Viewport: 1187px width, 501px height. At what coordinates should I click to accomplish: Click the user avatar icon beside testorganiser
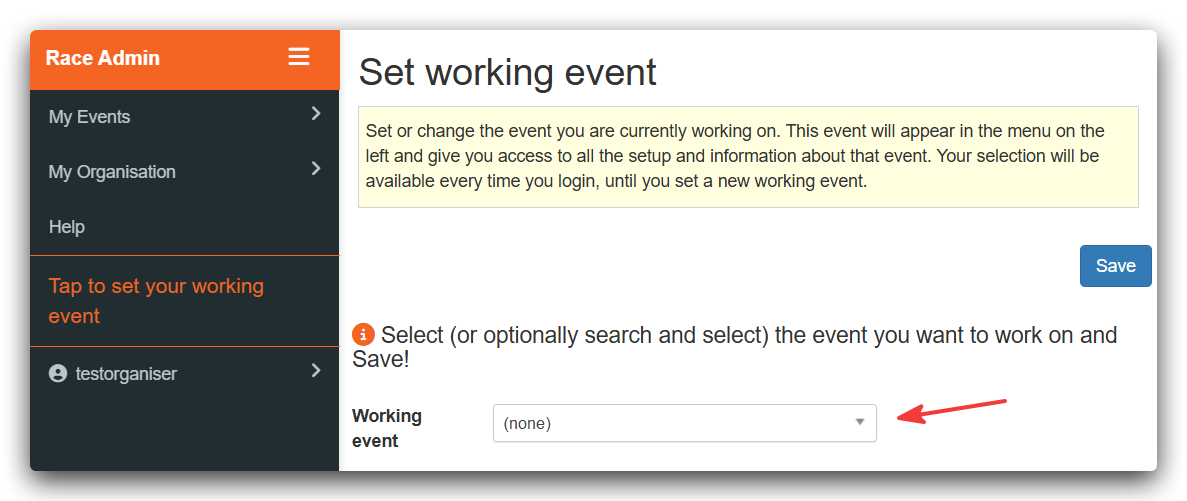point(58,374)
